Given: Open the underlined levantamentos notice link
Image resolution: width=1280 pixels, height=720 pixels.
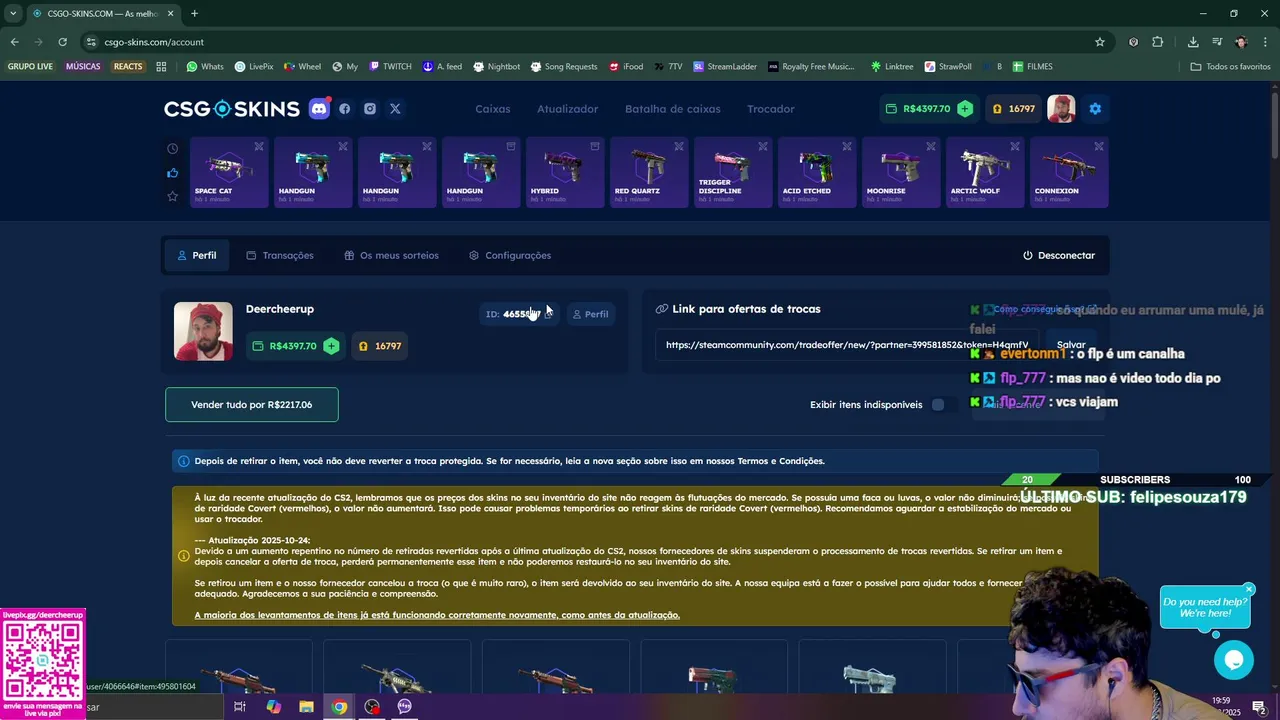Looking at the screenshot, I should [x=437, y=615].
